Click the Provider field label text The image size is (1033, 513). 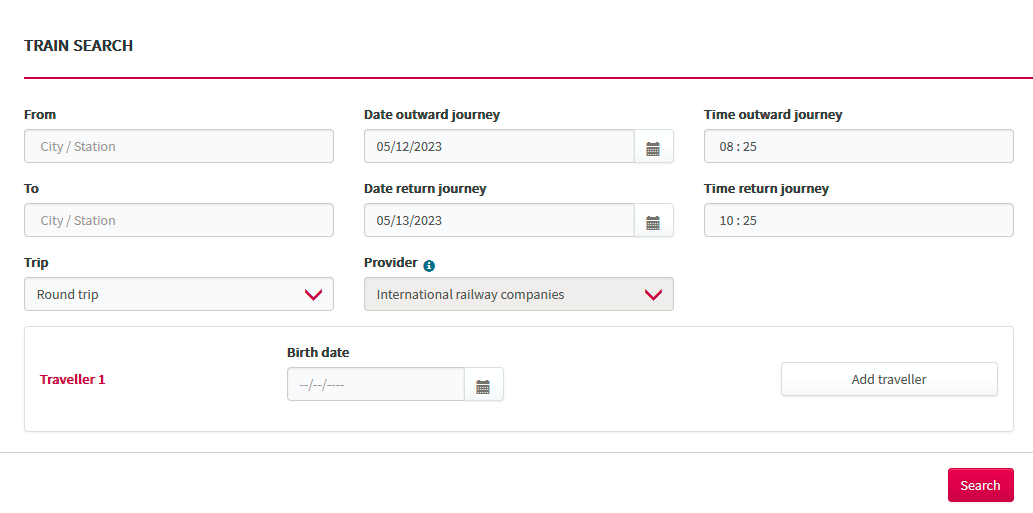[x=391, y=262]
